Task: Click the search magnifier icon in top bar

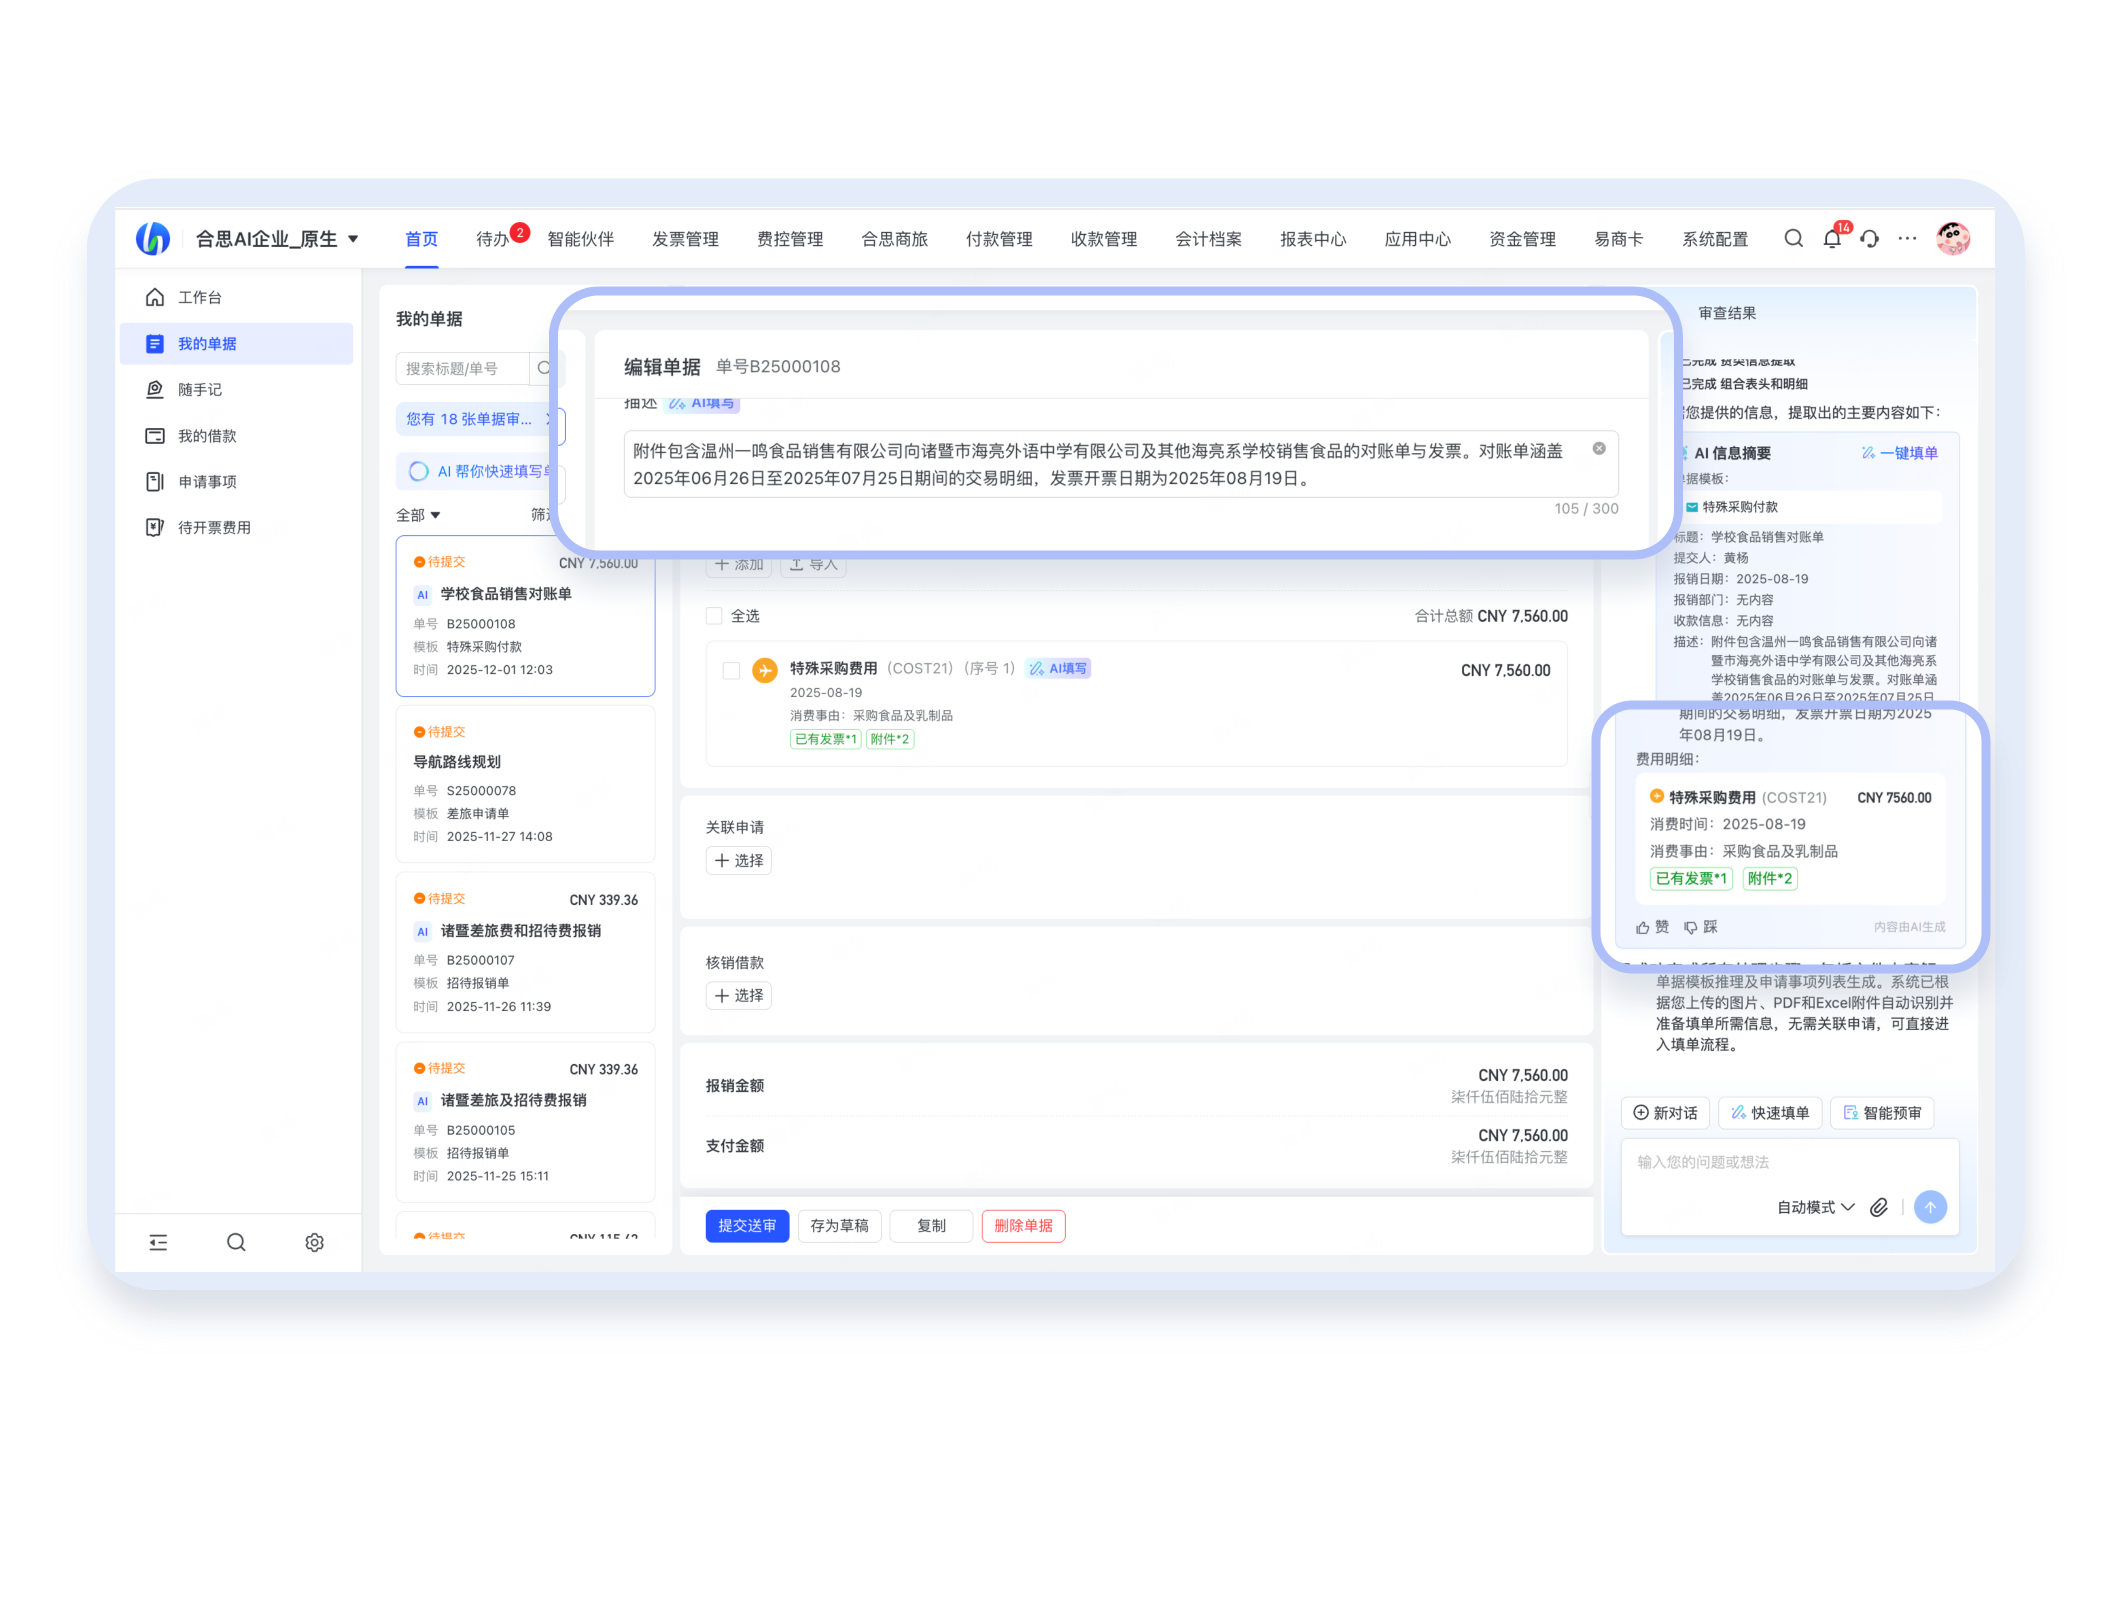Action: point(1793,239)
